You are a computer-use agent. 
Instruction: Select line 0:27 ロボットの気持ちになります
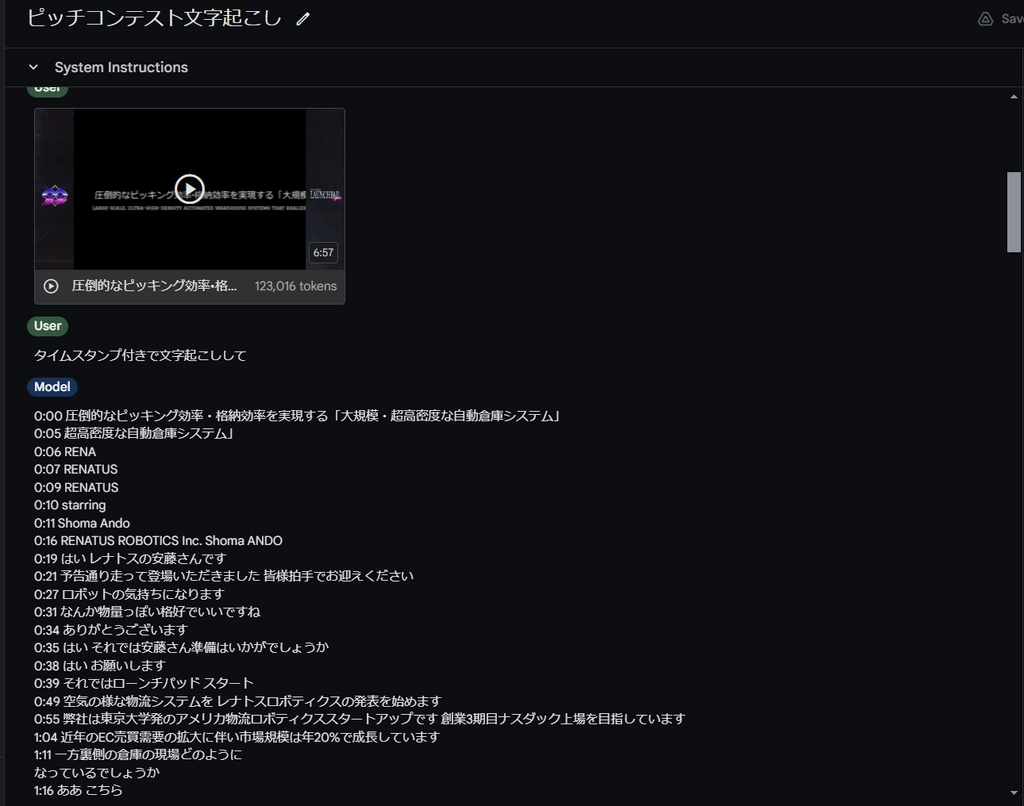click(129, 594)
